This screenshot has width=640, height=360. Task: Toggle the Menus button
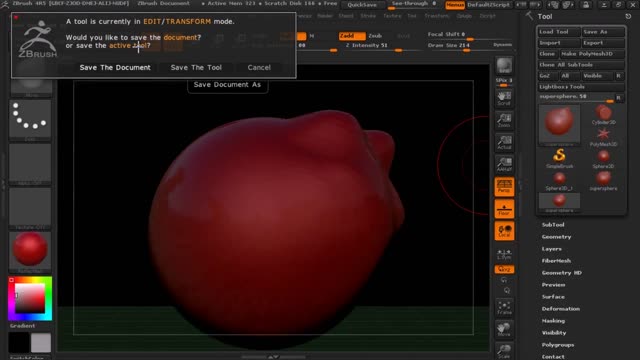coord(455,5)
